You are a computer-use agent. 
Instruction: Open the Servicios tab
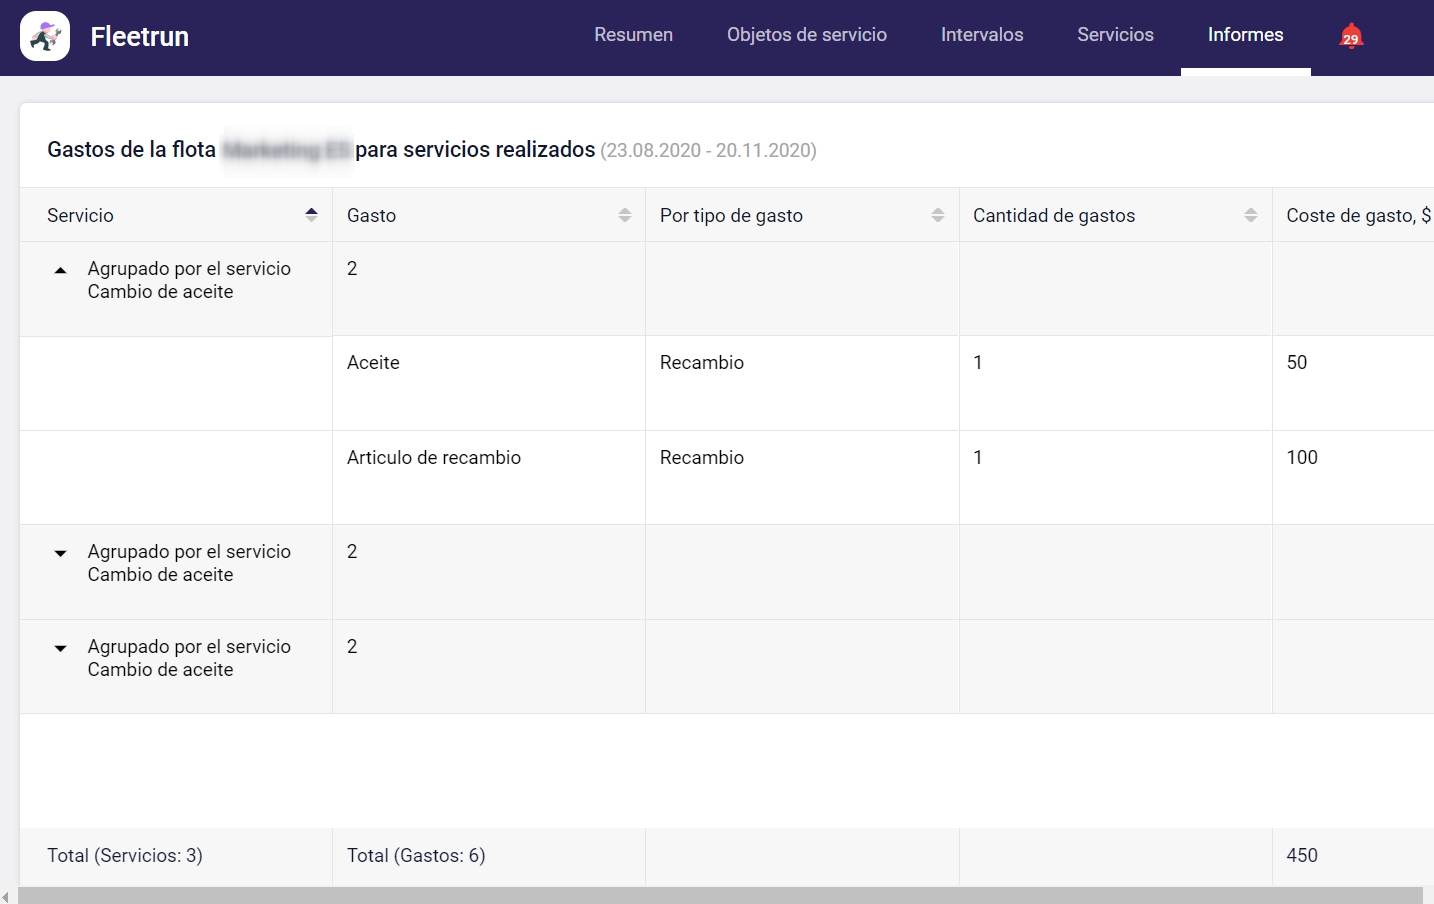coord(1115,35)
